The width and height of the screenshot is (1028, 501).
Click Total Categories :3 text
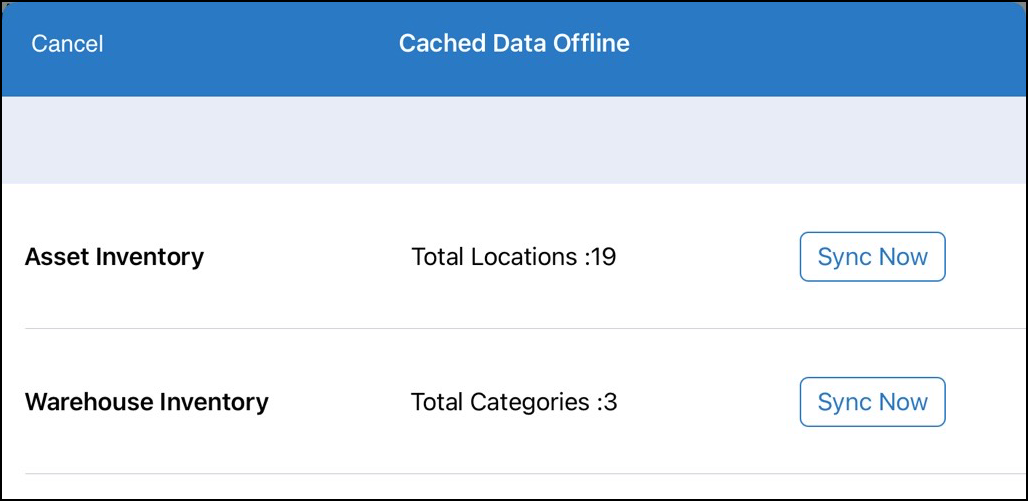(x=513, y=402)
